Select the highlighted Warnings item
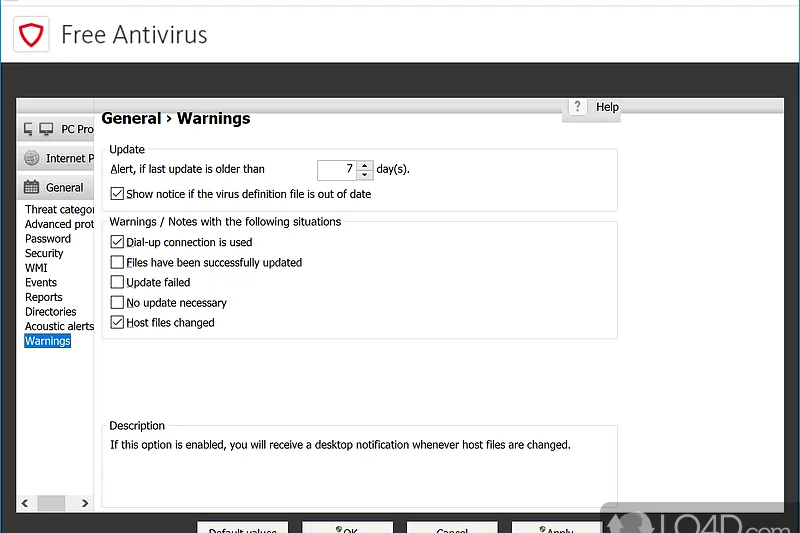 (x=47, y=341)
